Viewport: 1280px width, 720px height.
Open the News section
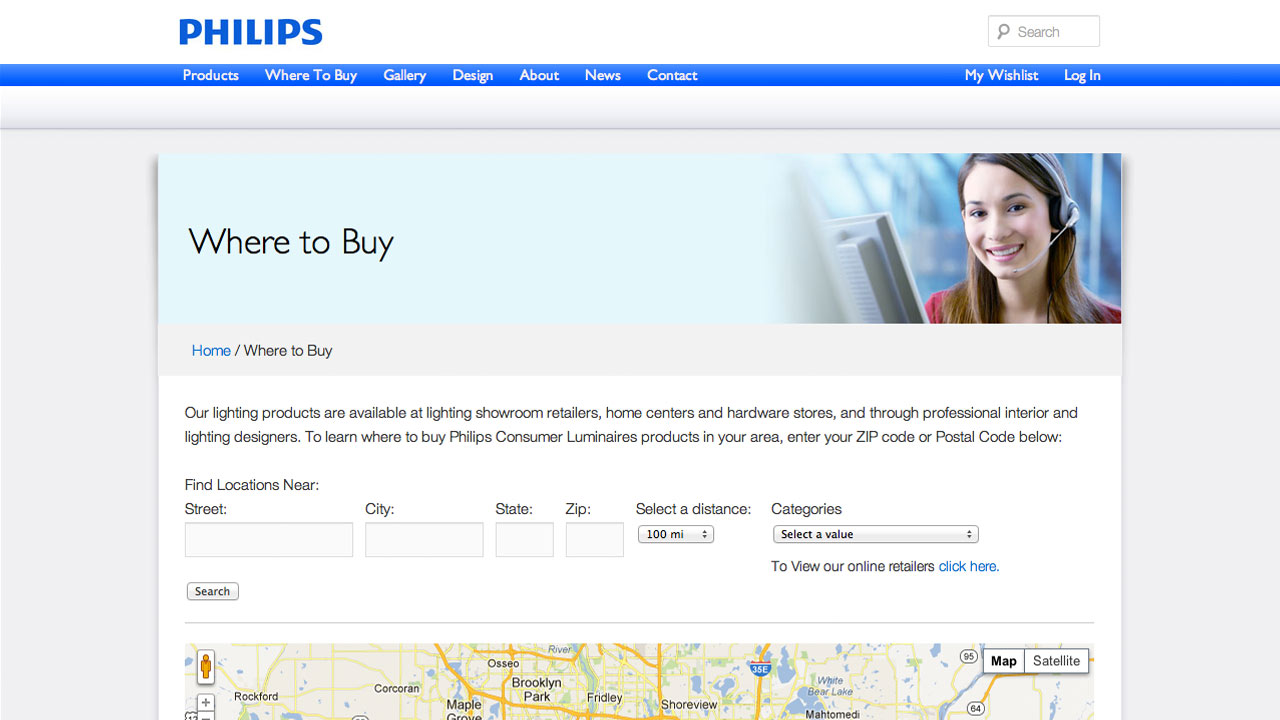pos(603,75)
